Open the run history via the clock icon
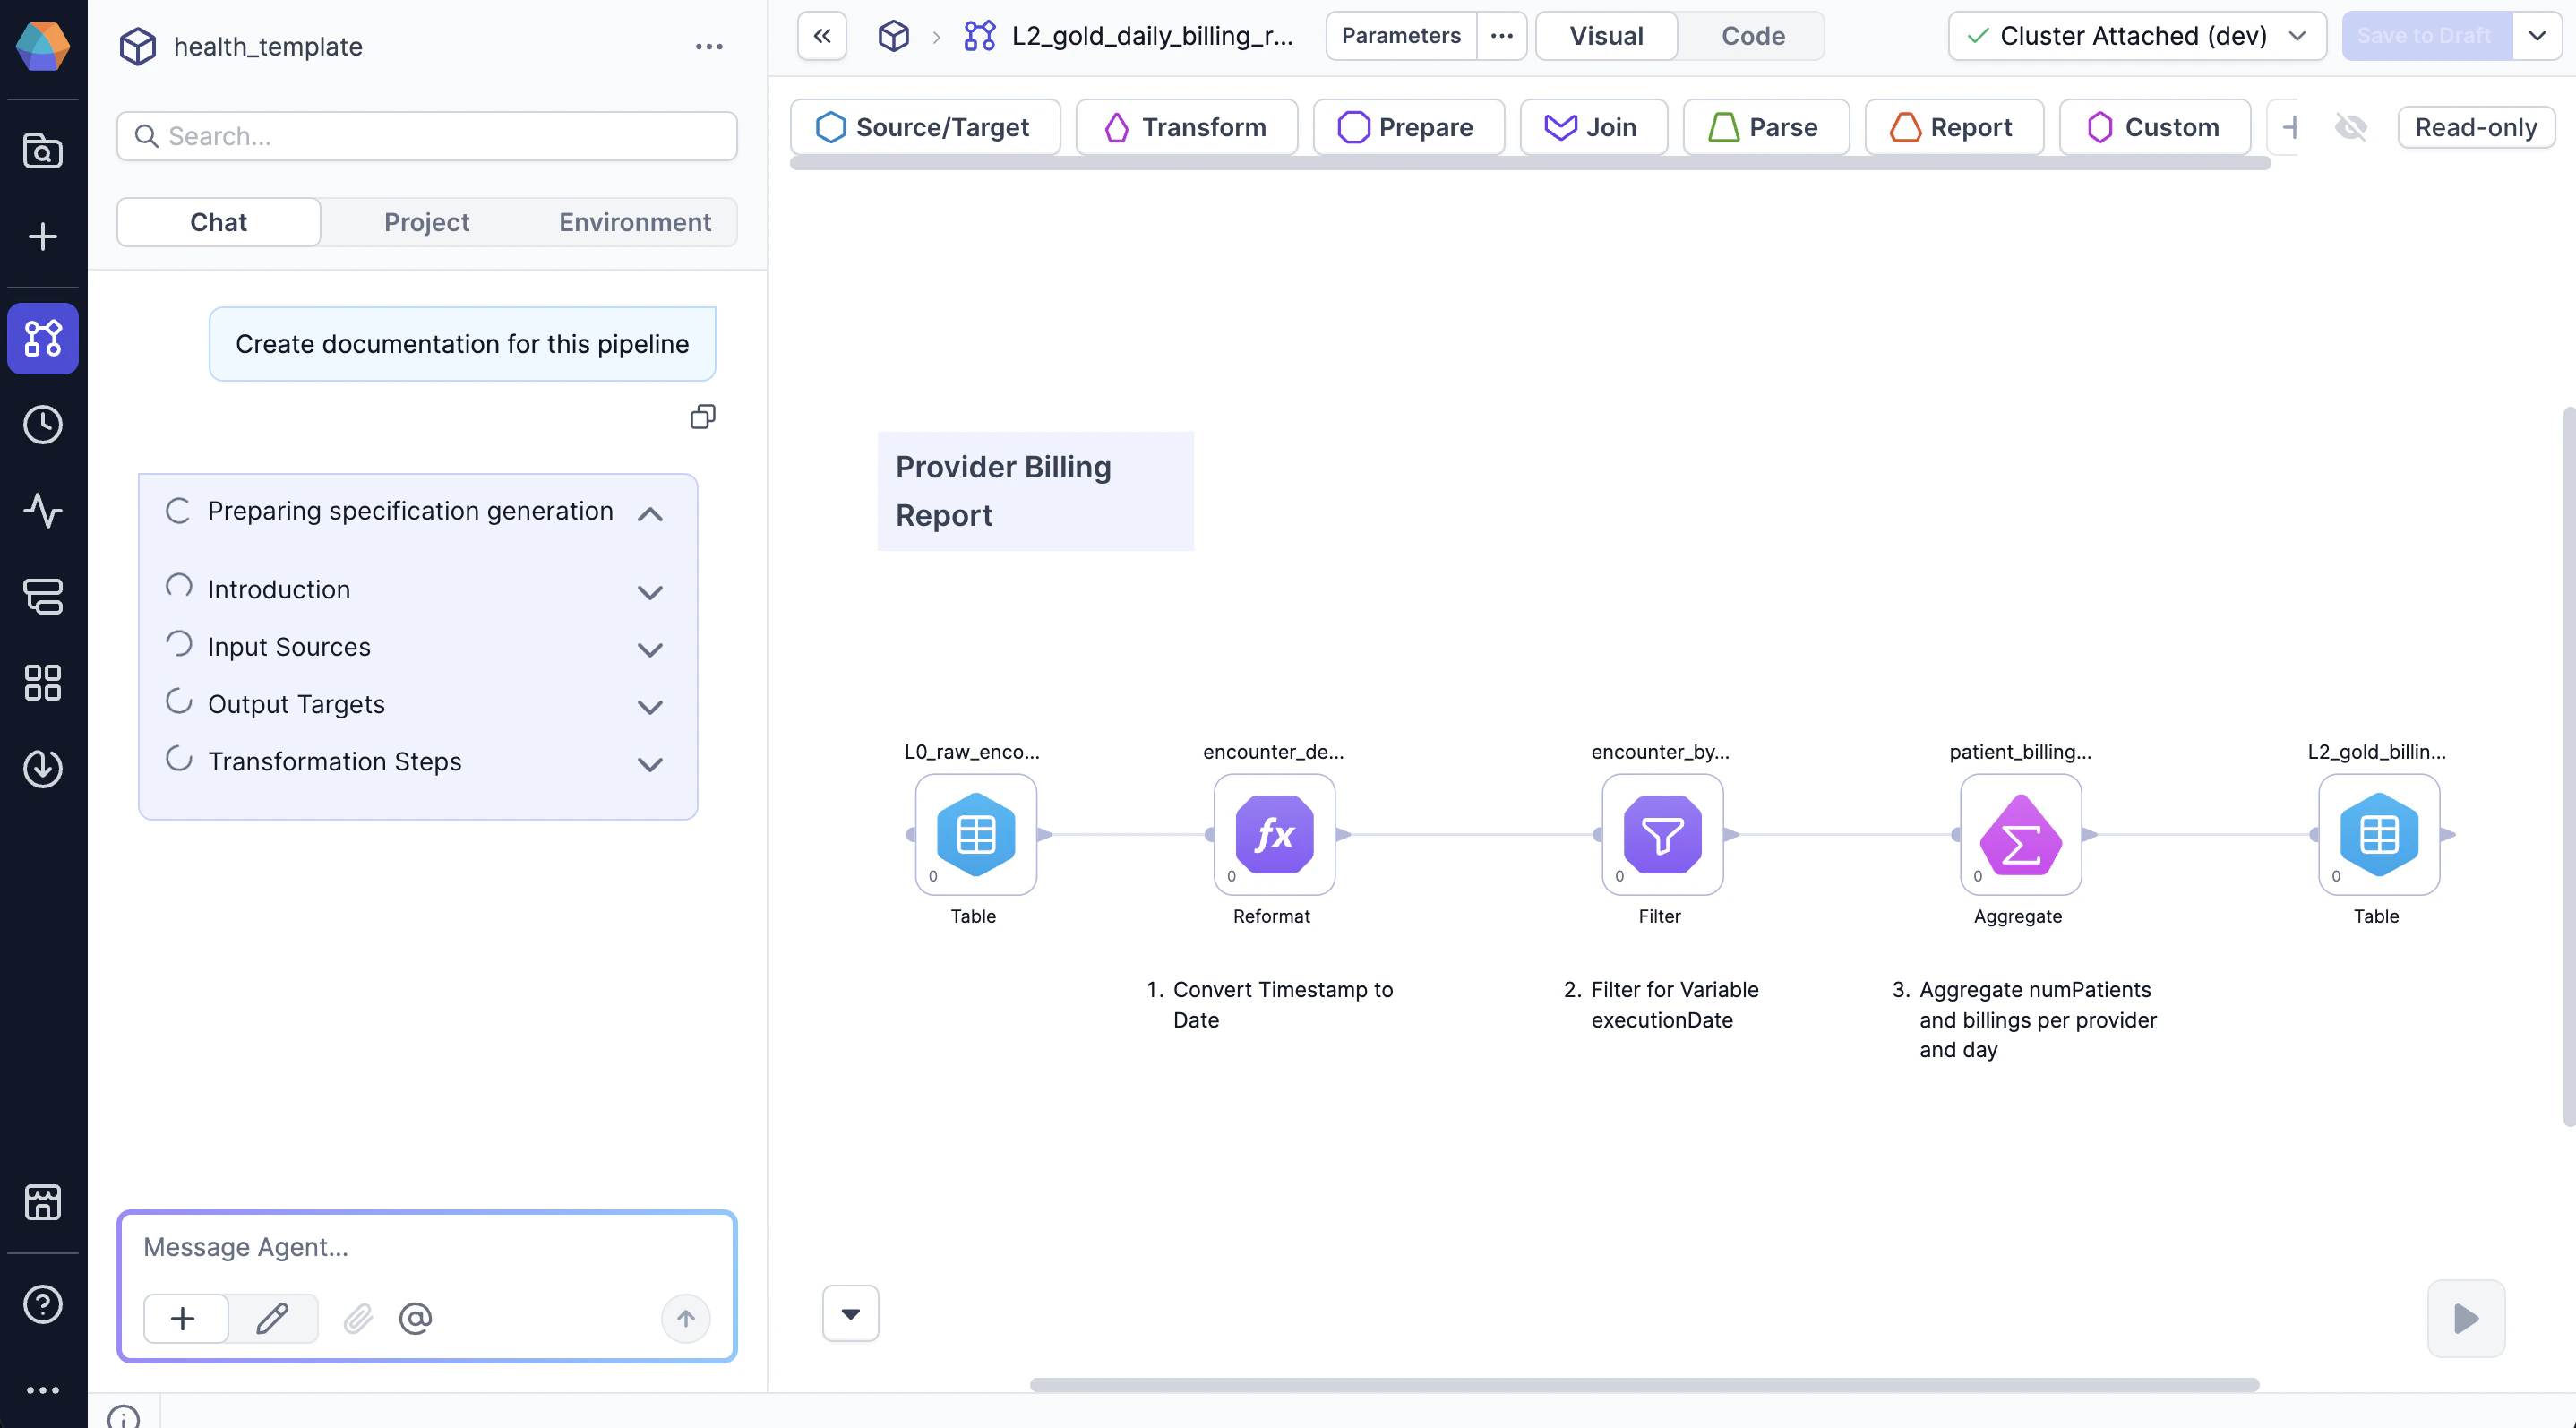 (42, 424)
